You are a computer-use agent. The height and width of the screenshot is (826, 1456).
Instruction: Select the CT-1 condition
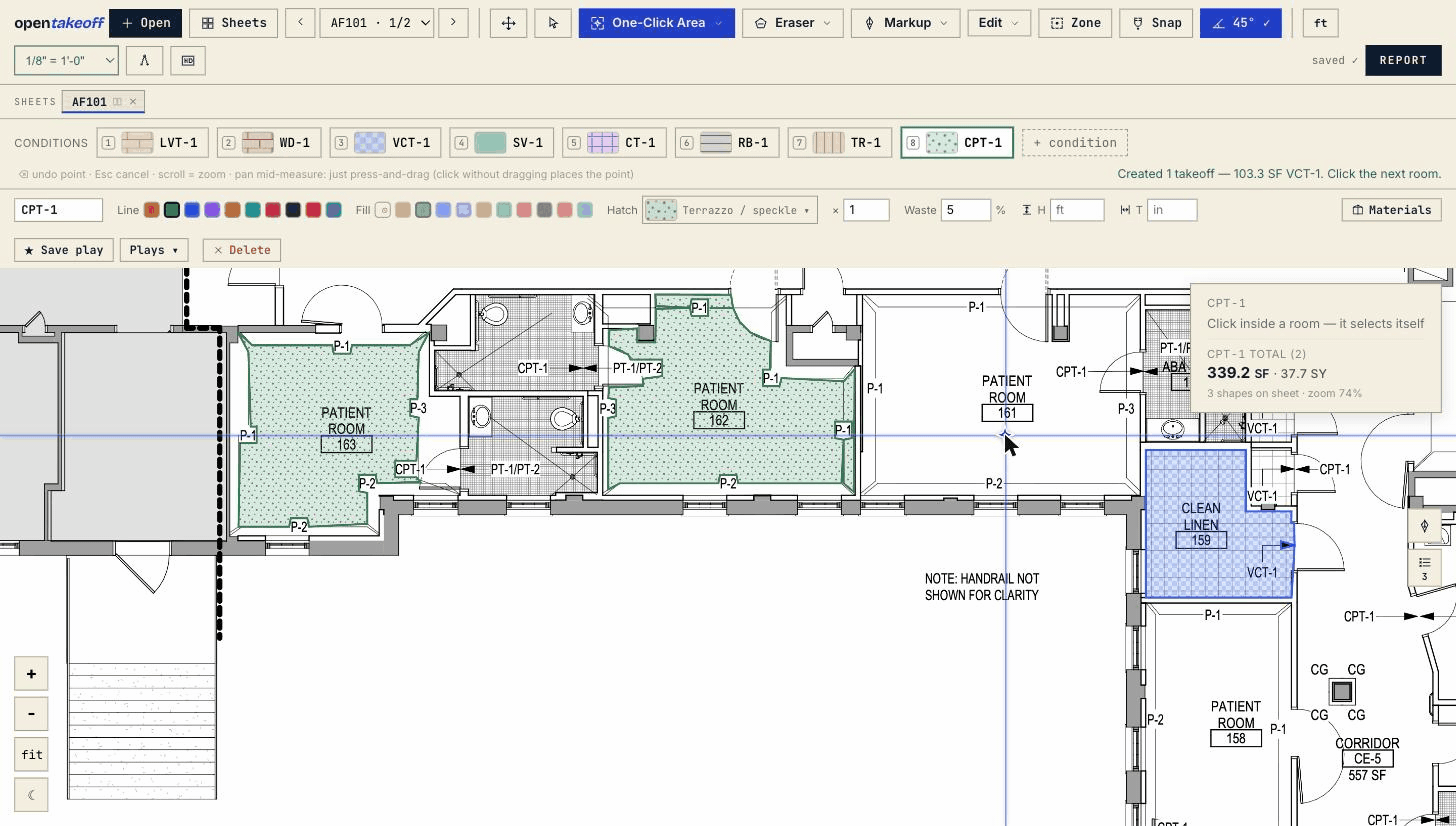[614, 143]
